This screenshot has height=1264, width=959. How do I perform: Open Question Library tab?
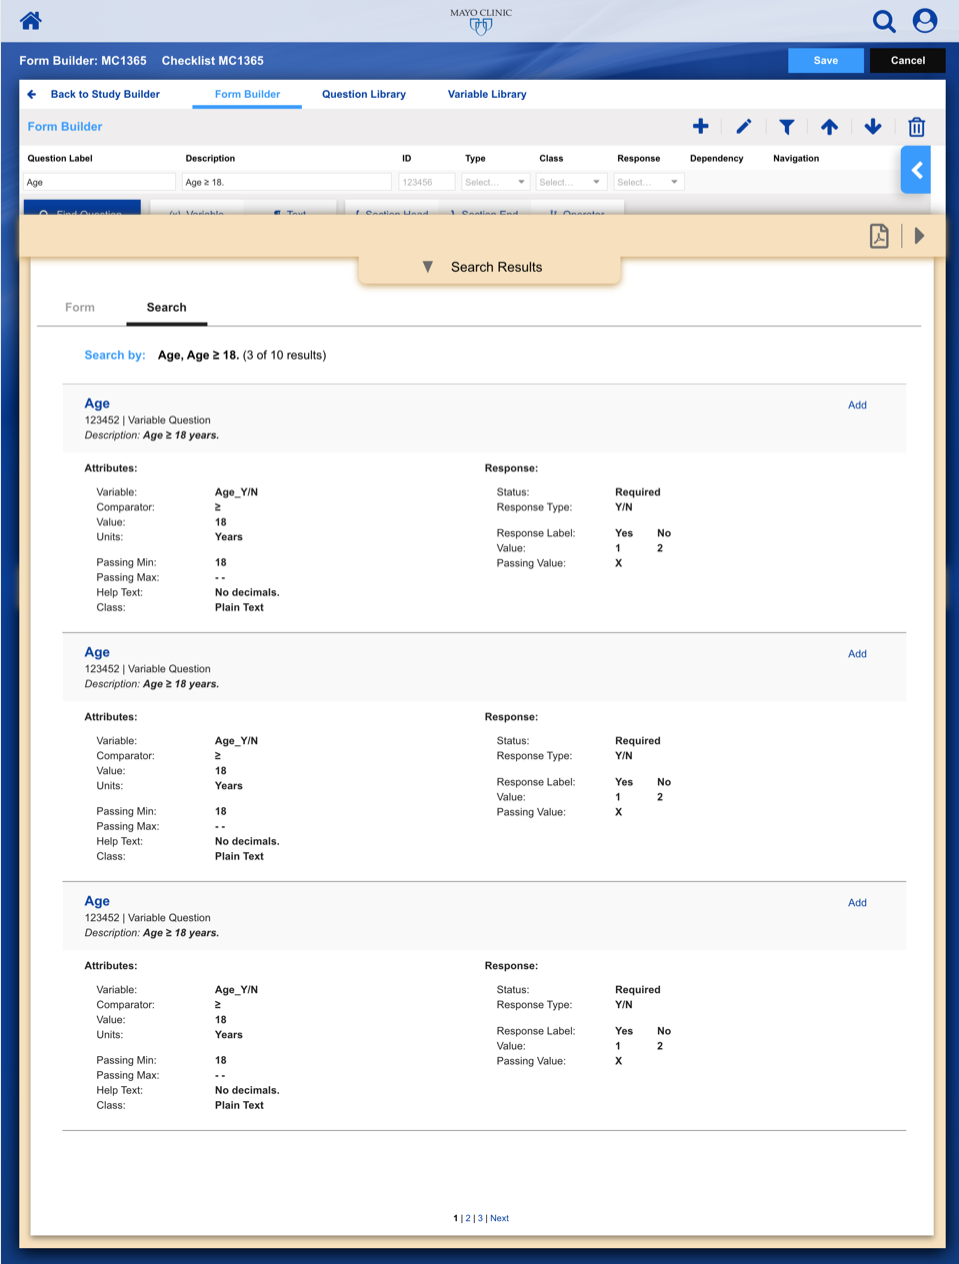[364, 94]
